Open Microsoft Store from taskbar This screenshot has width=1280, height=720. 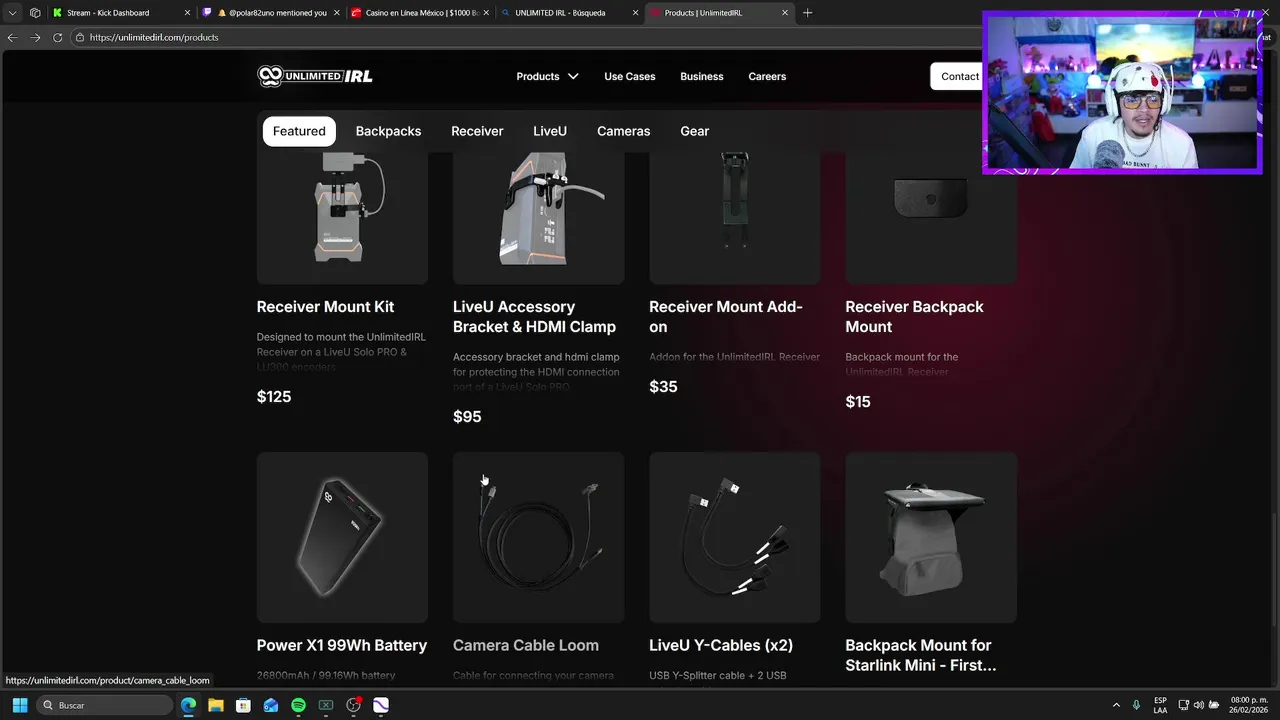click(243, 705)
